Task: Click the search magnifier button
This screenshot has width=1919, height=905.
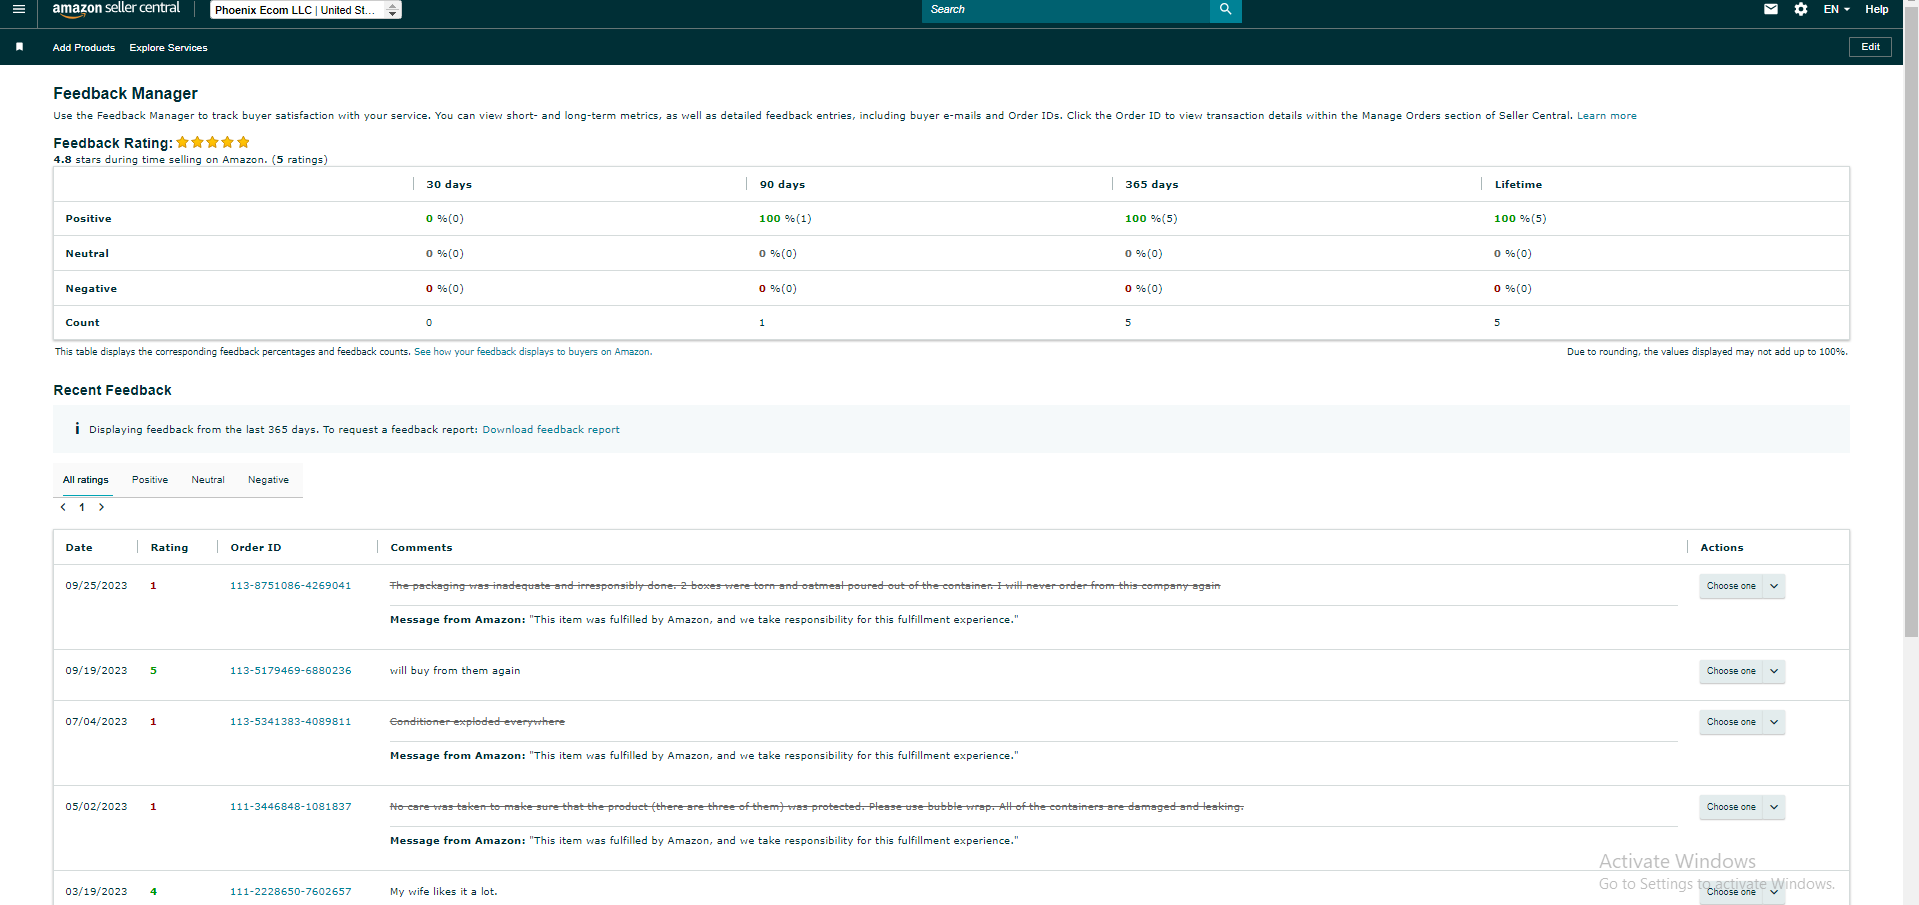Action: pos(1225,10)
